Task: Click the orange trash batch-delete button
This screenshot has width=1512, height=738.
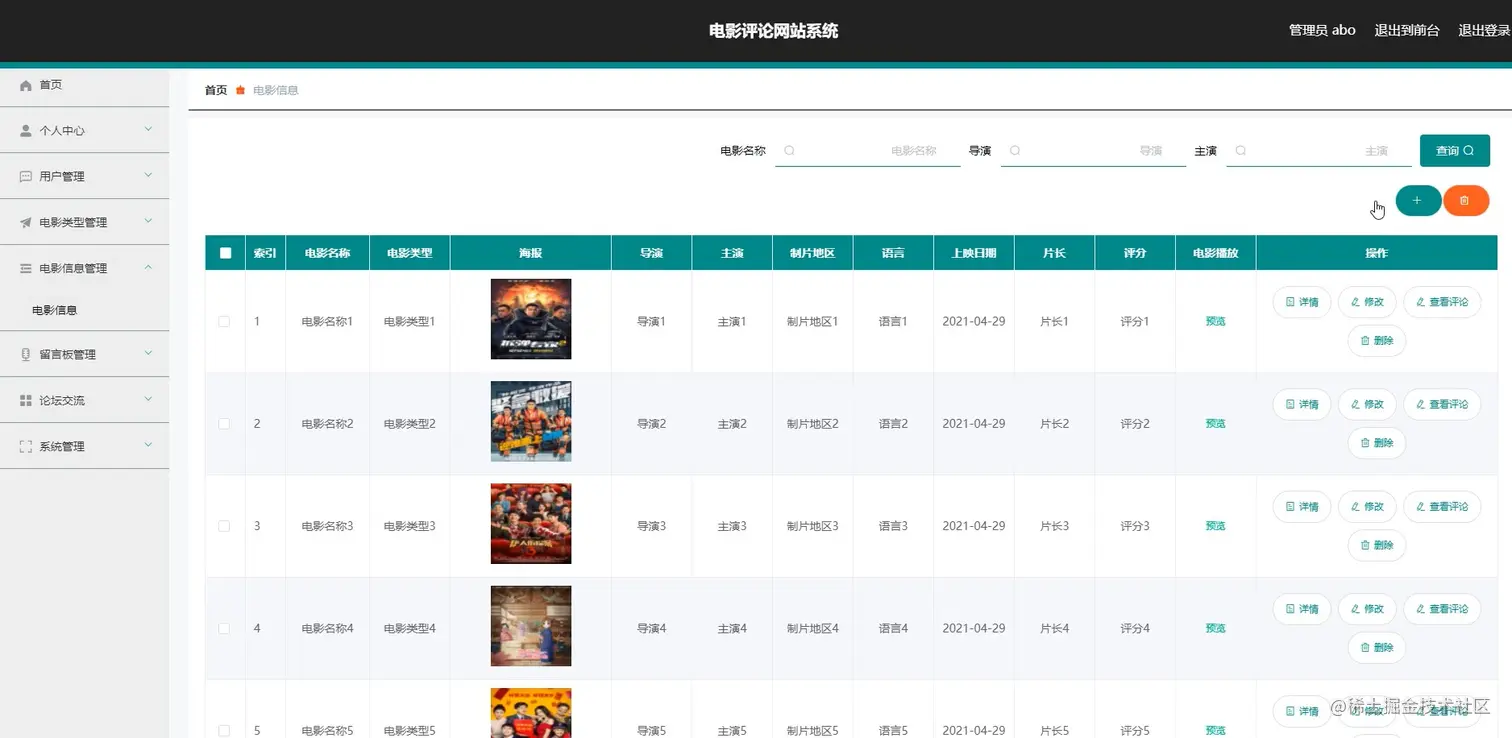Action: [x=1465, y=201]
